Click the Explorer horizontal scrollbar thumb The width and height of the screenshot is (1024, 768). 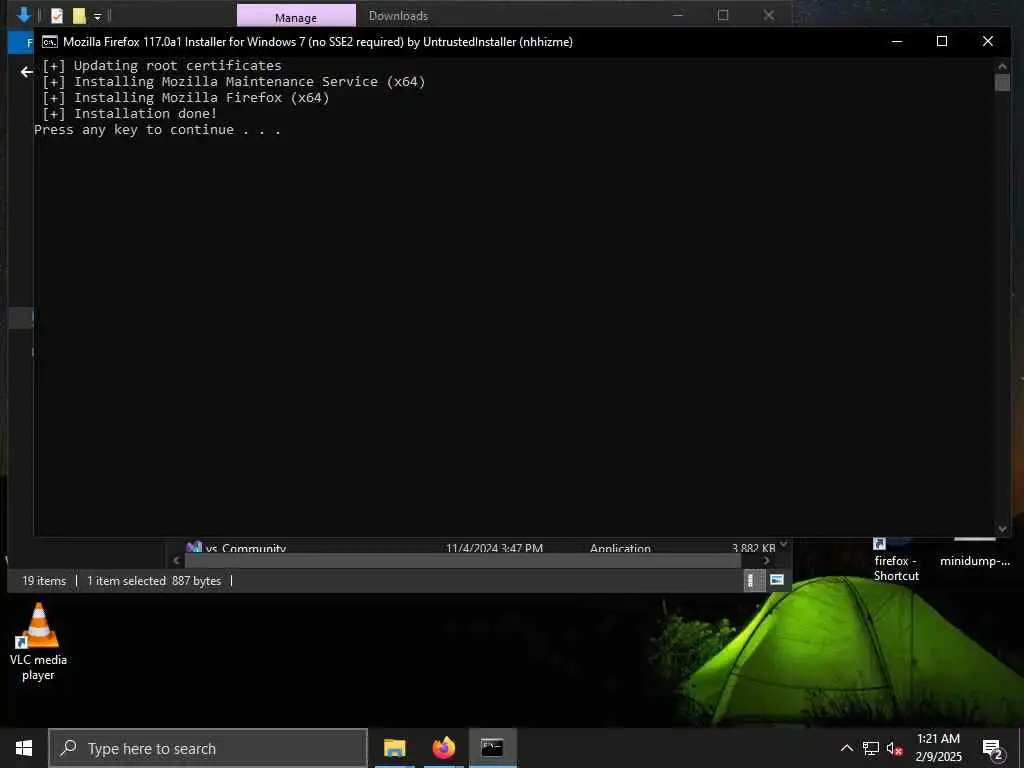point(462,560)
